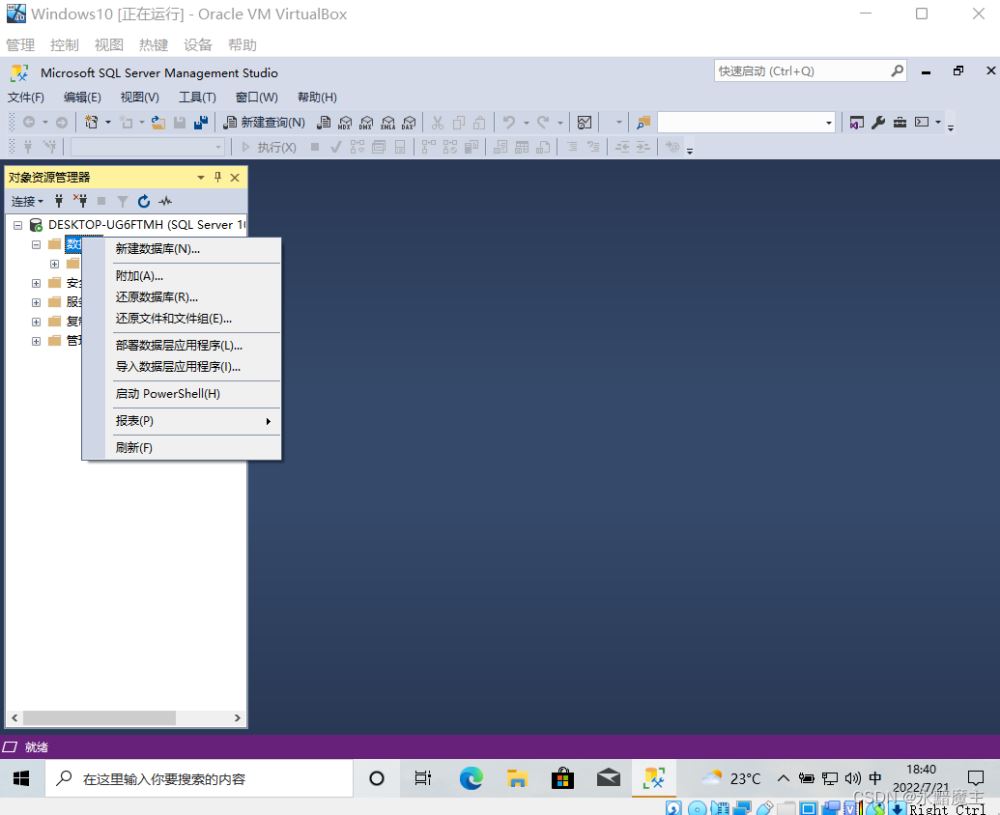Open File Explorer from taskbar

[x=517, y=778]
